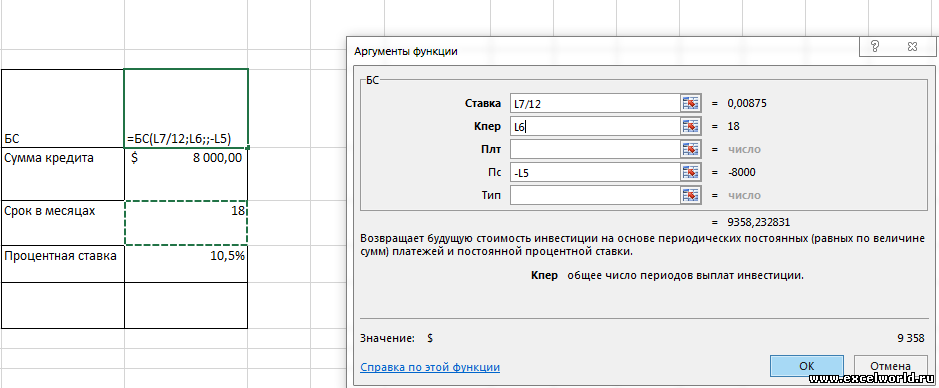
Task: Click the Отмена button
Action: click(x=890, y=366)
